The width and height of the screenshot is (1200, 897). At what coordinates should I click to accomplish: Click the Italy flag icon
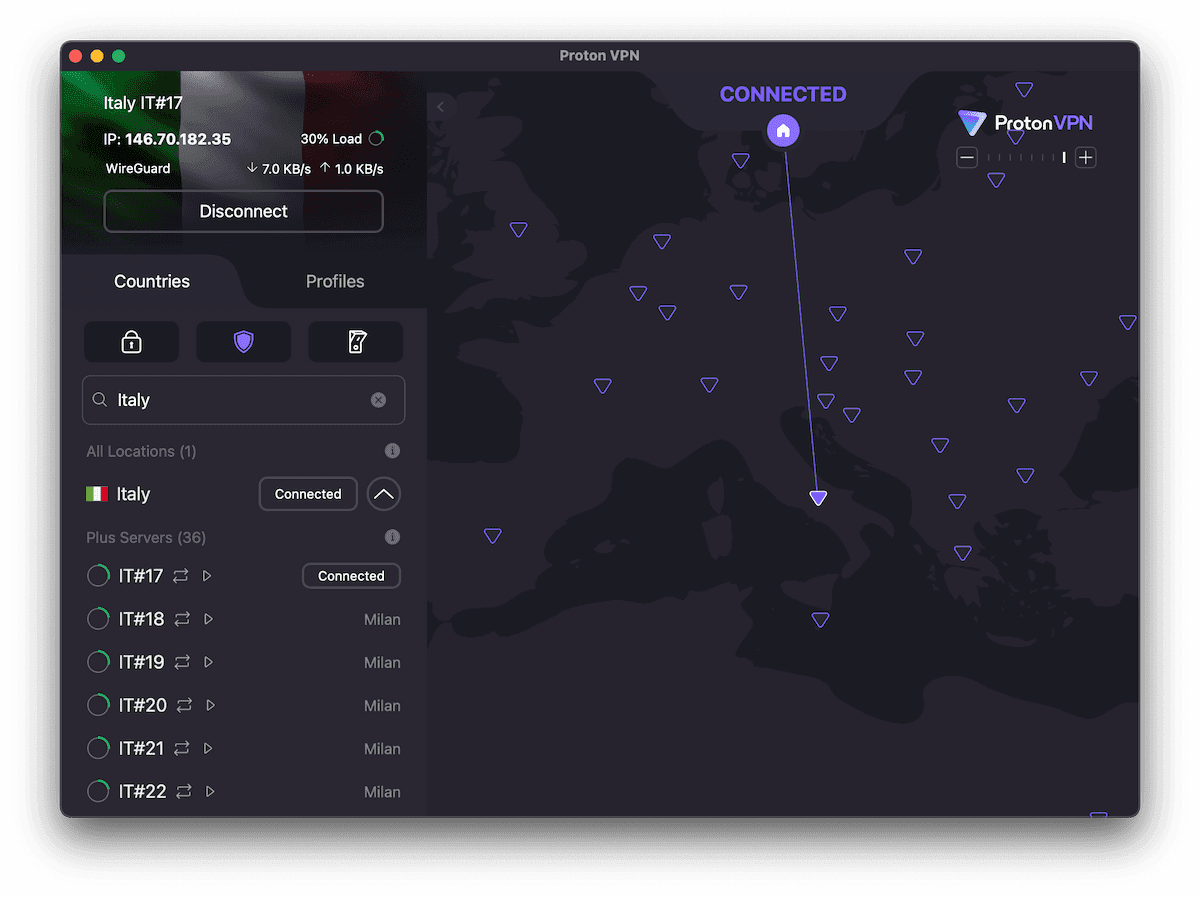97,494
